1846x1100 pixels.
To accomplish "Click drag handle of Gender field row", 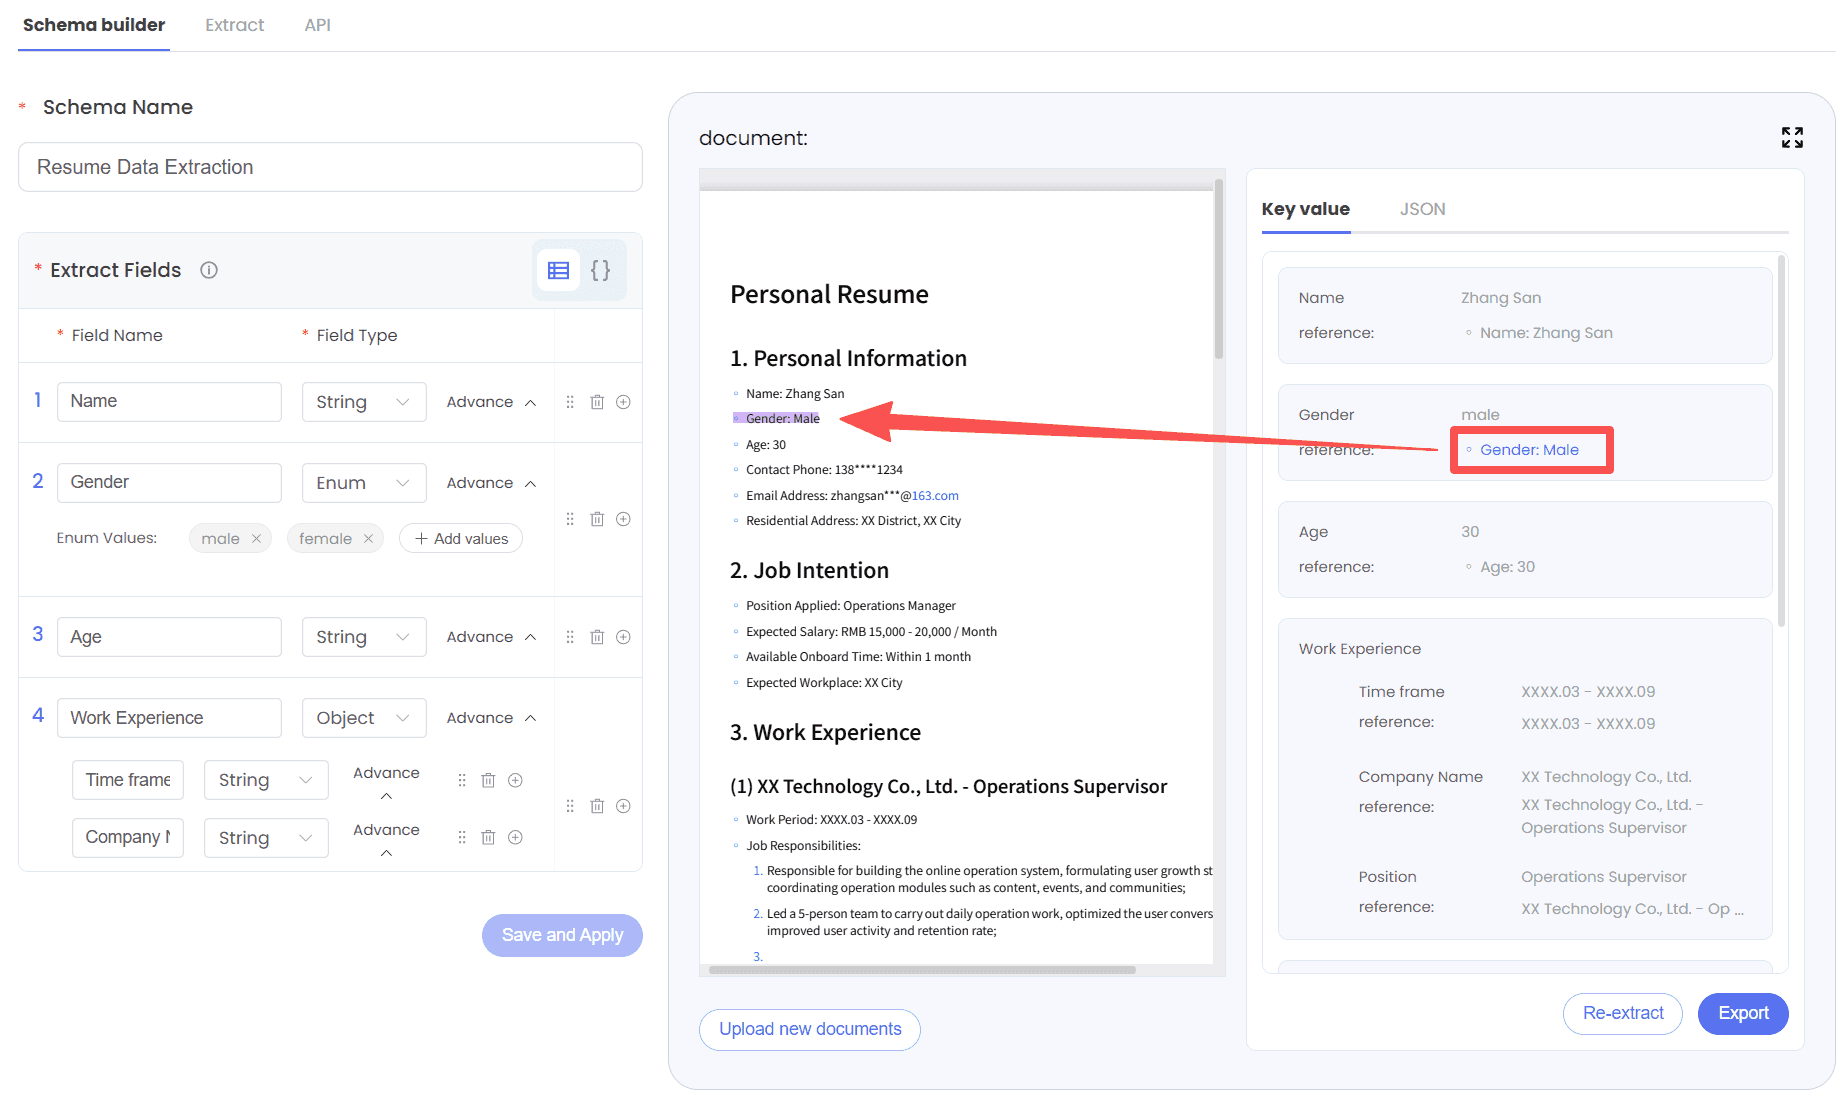I will coord(570,519).
